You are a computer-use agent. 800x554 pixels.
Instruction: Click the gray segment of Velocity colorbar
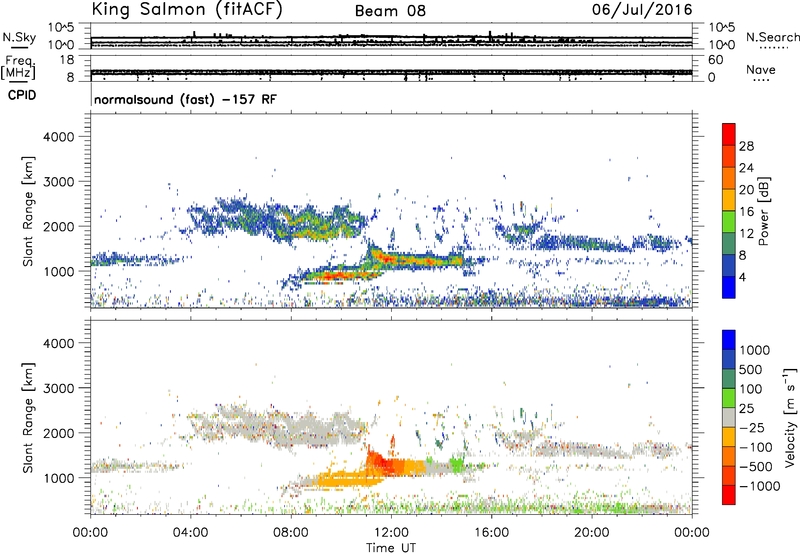(x=729, y=418)
